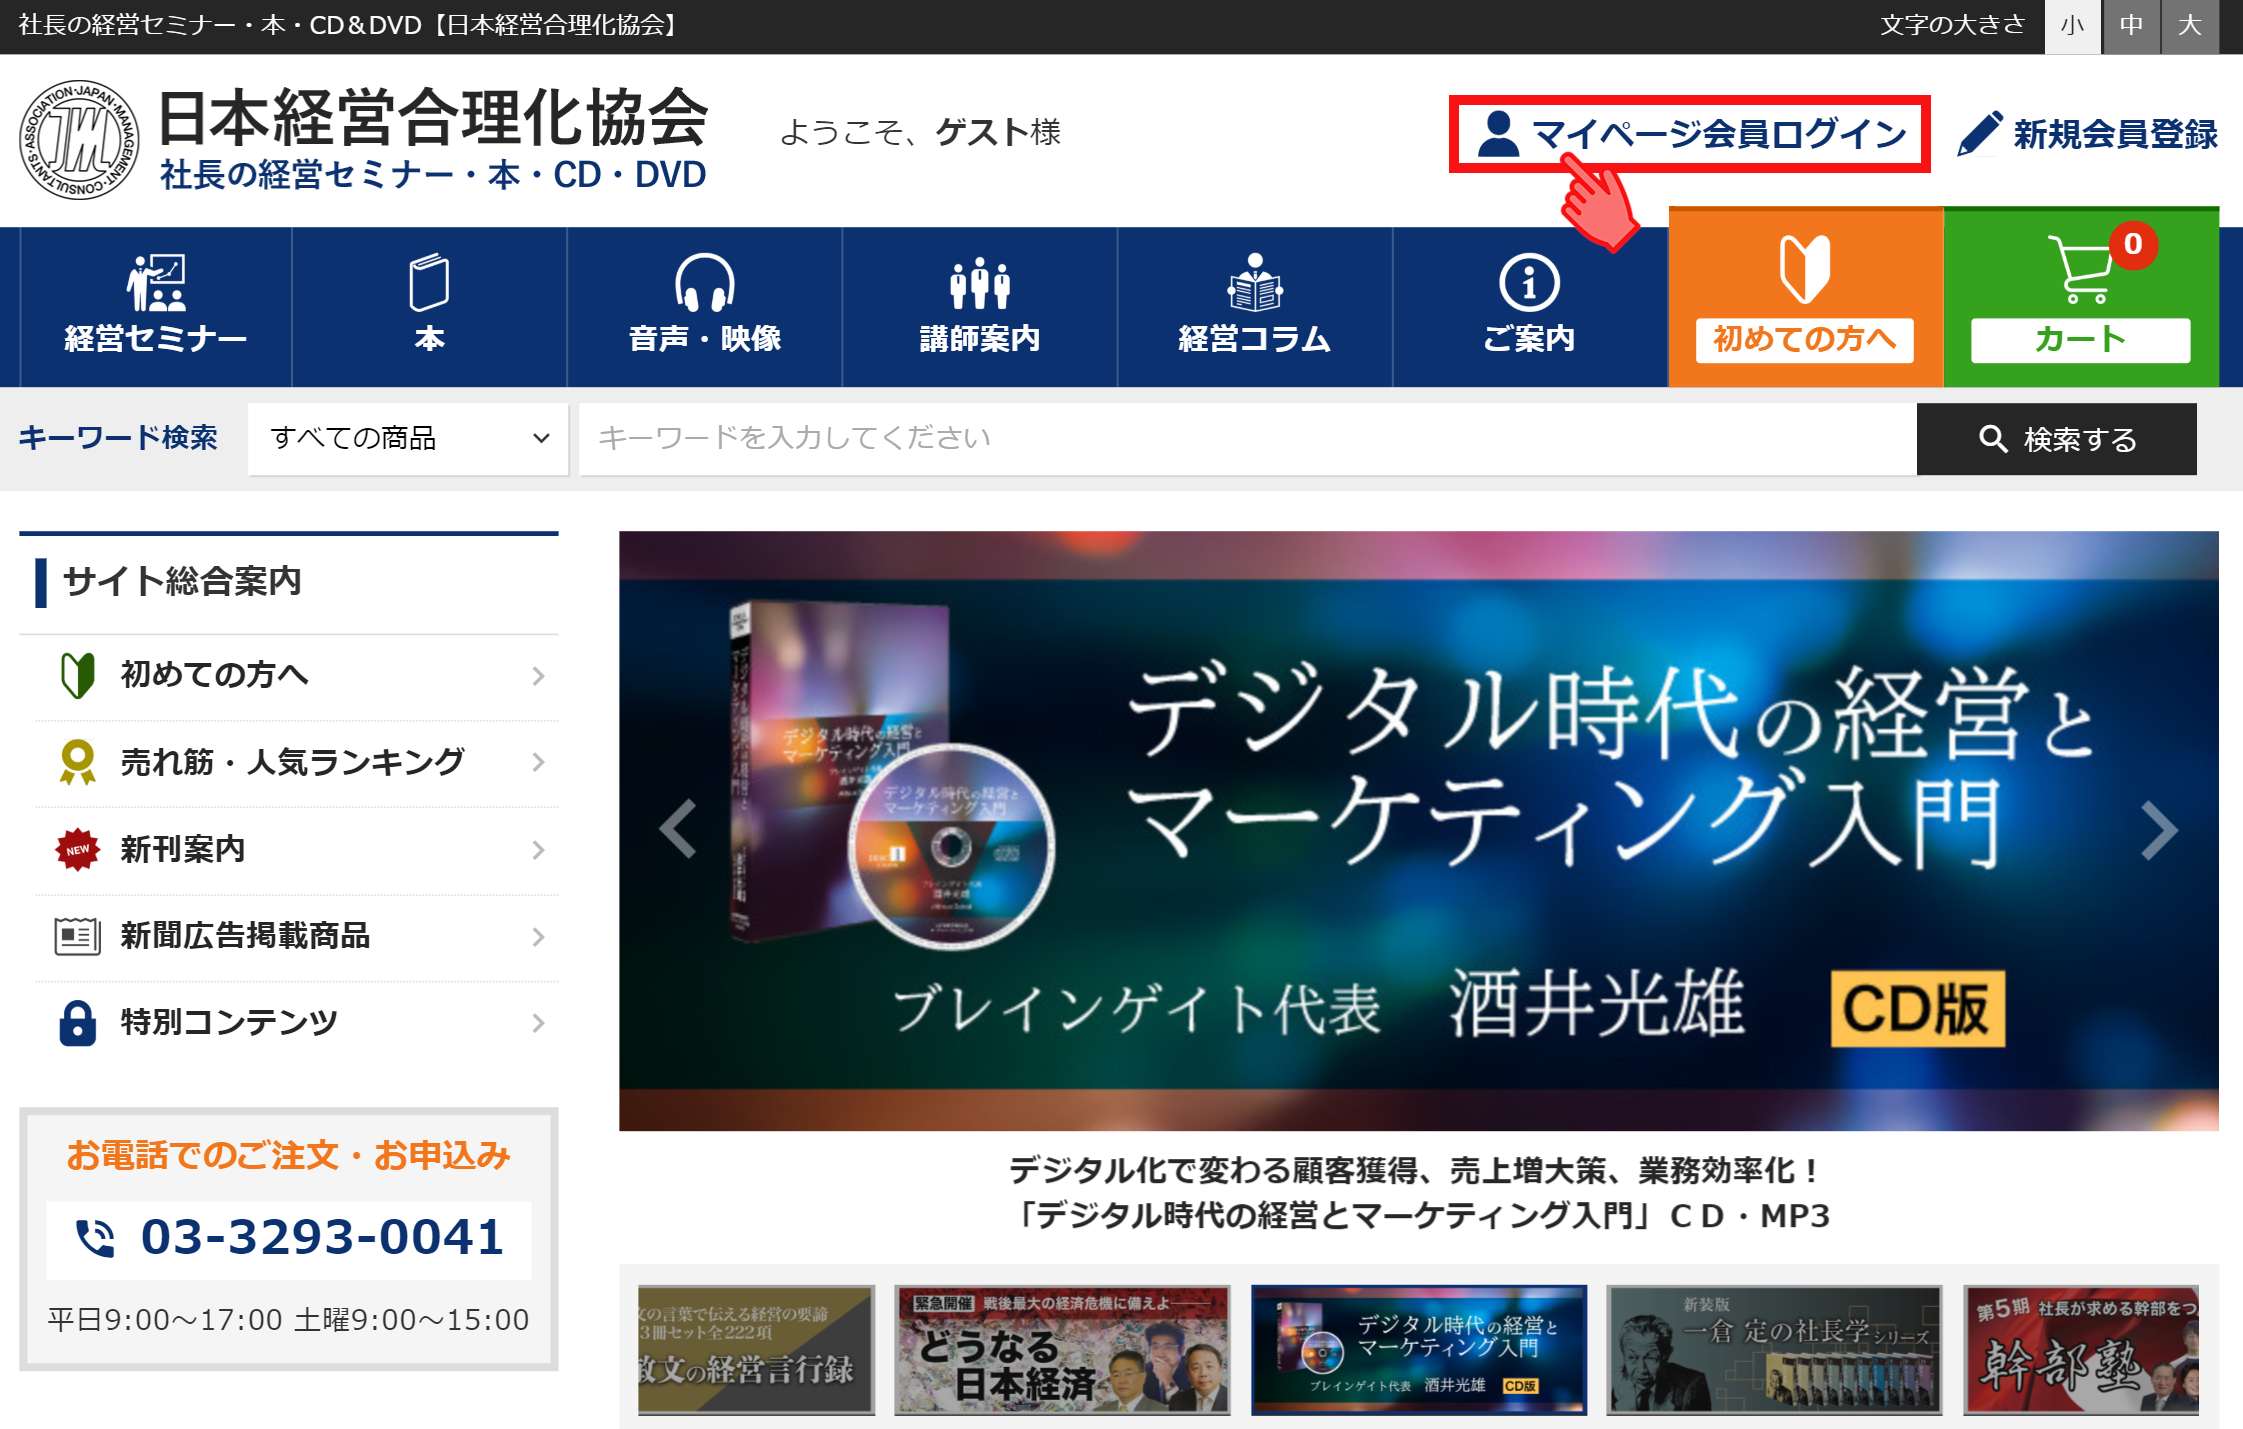Open the 本 book icon menu
Image resolution: width=2243 pixels, height=1429 pixels.
click(x=429, y=283)
